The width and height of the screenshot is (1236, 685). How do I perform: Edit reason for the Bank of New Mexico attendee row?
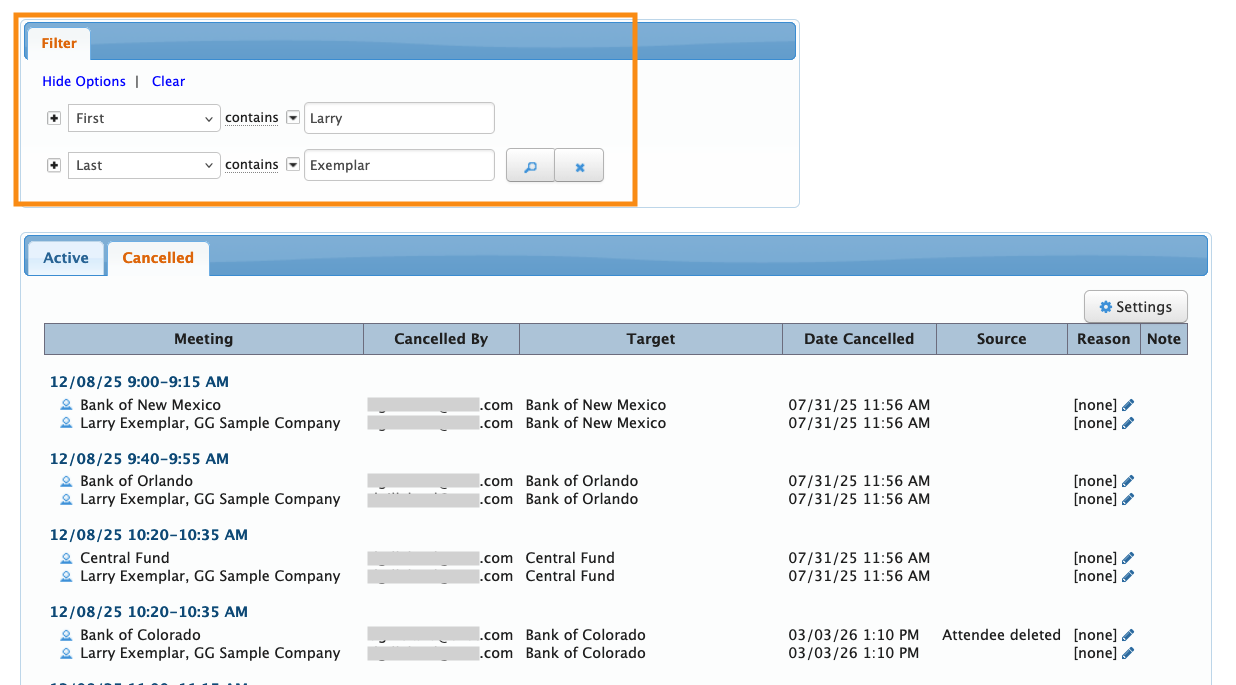tap(1128, 405)
